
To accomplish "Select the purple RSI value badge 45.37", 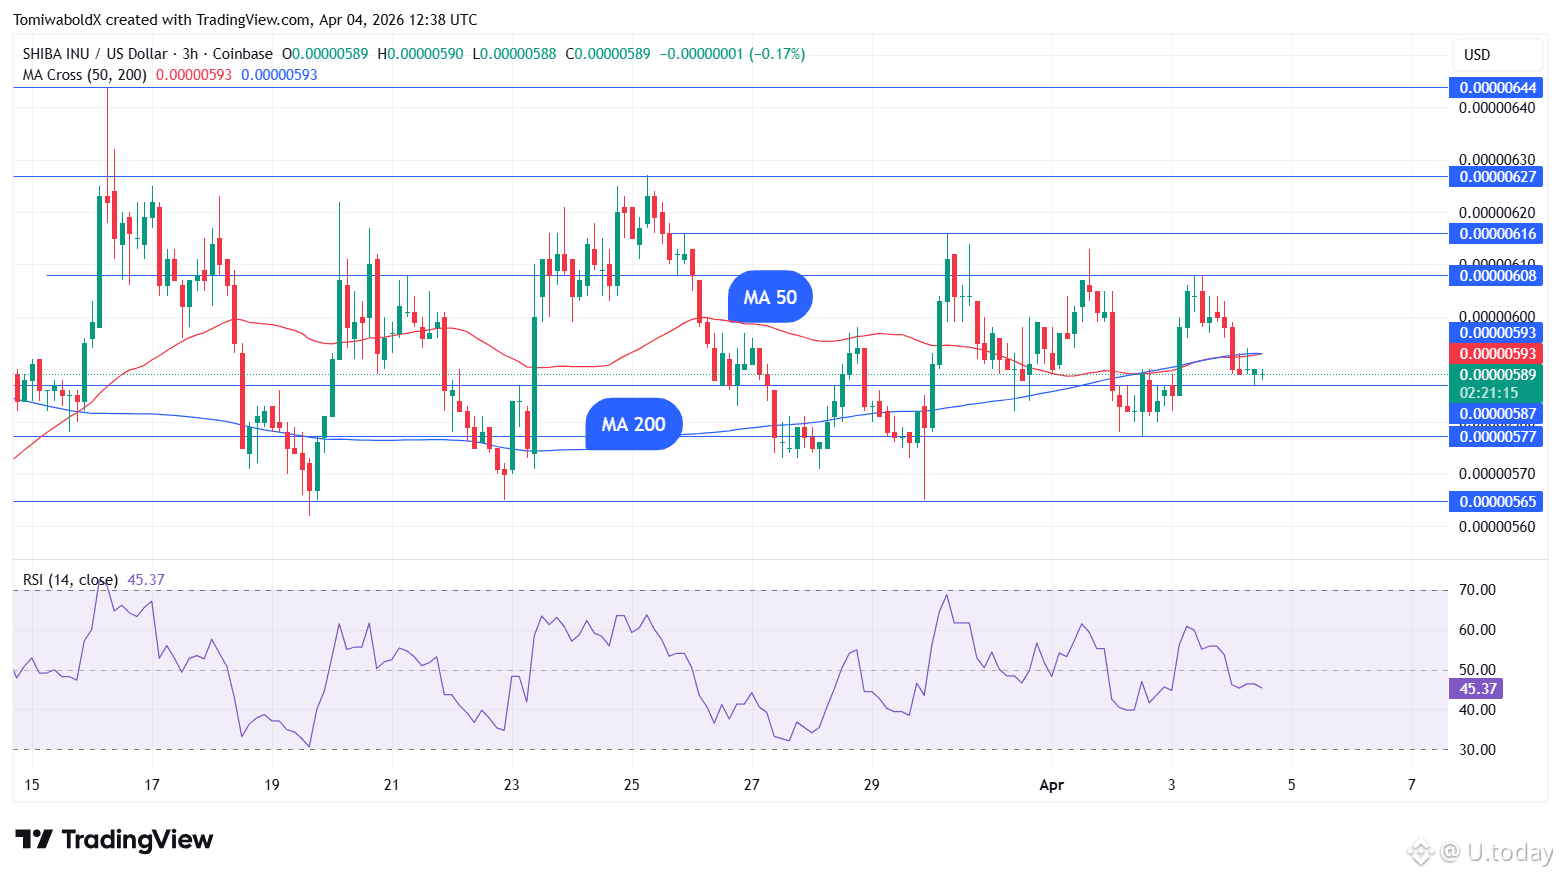I will 1475,689.
